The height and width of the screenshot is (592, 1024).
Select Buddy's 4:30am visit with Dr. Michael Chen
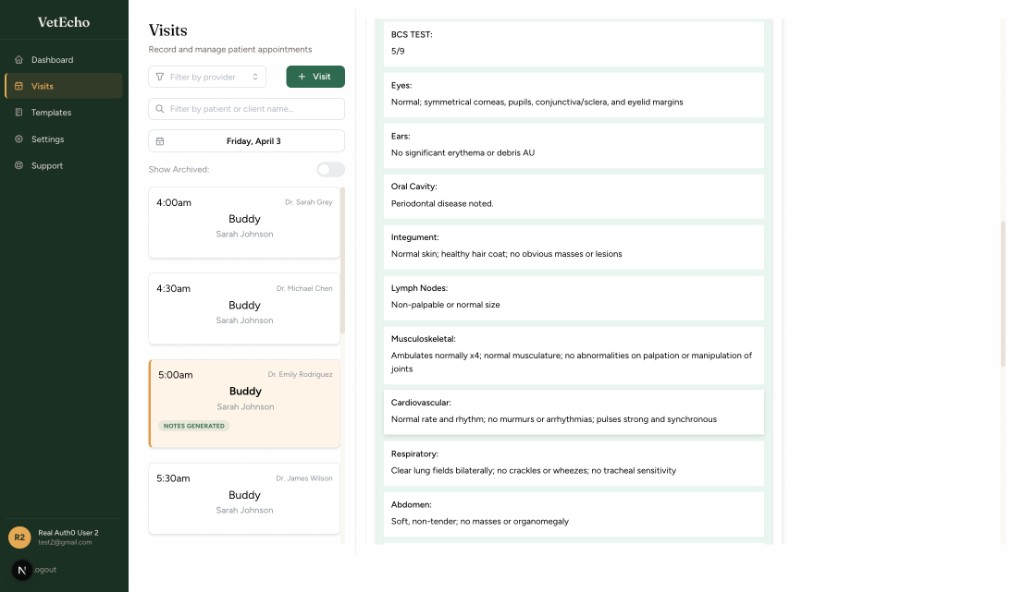[246, 308]
